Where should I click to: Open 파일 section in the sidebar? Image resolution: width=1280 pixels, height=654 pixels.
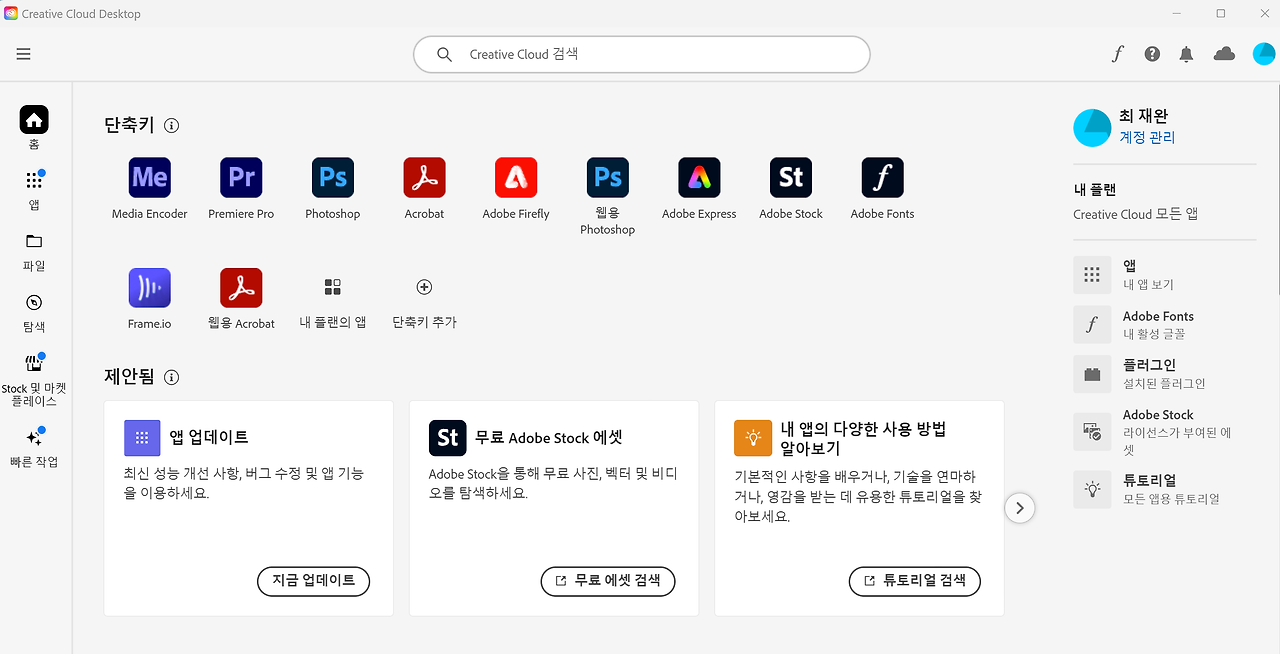34,252
